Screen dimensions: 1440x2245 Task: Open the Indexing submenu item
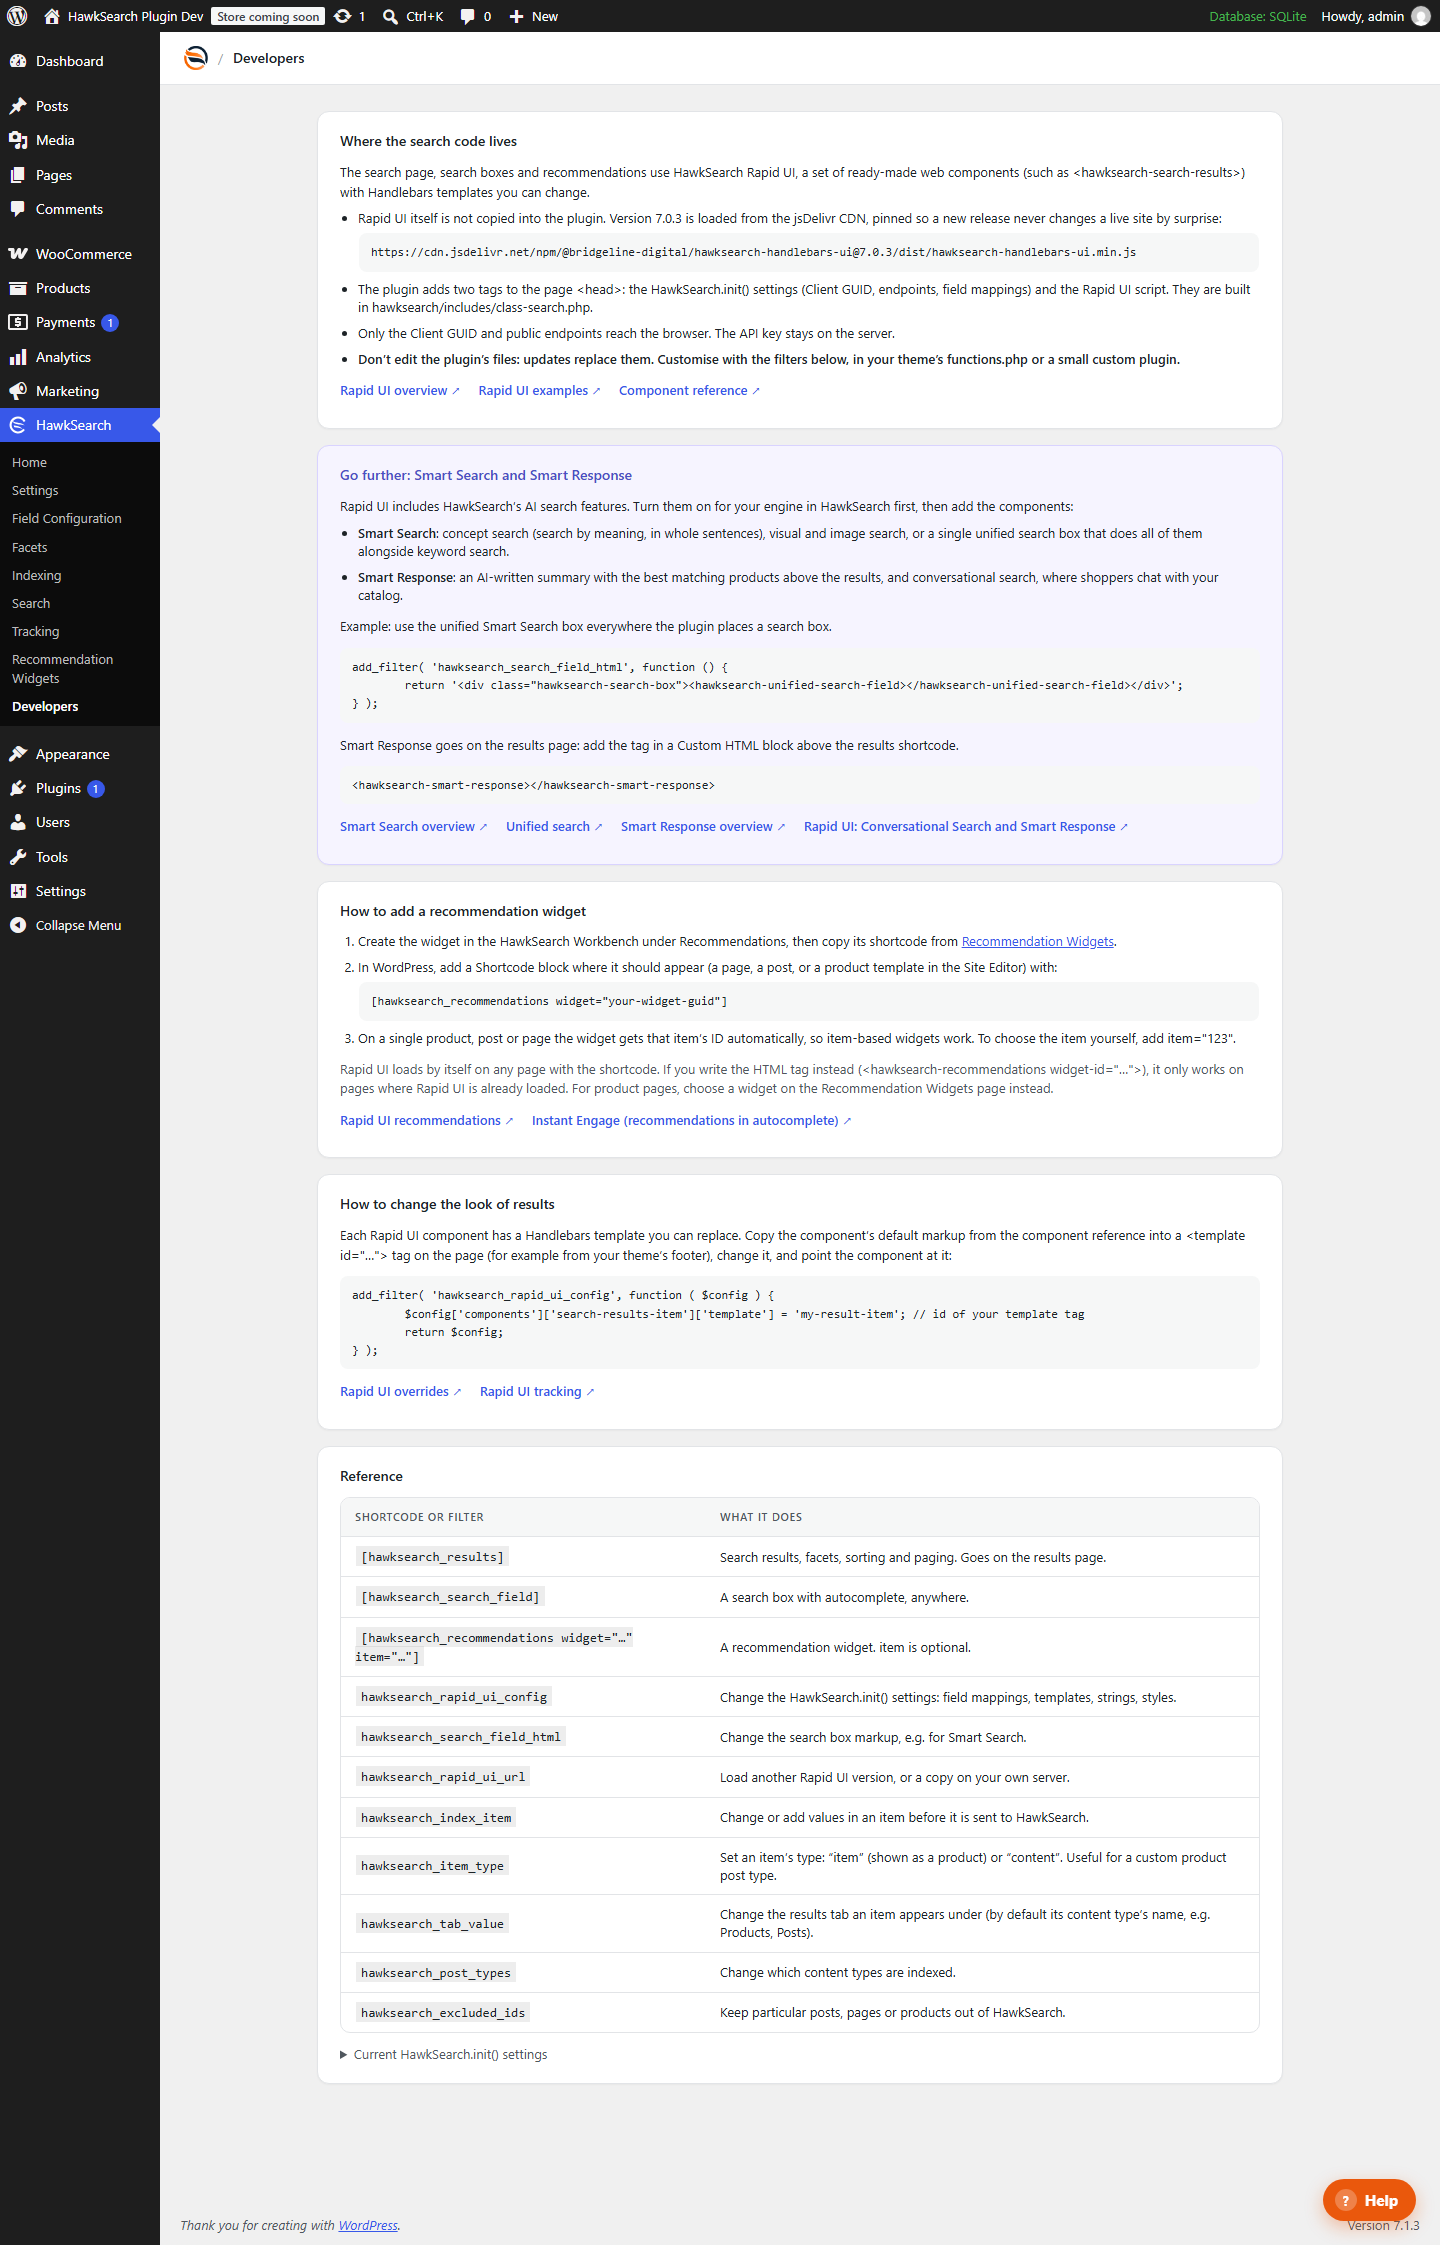point(37,575)
